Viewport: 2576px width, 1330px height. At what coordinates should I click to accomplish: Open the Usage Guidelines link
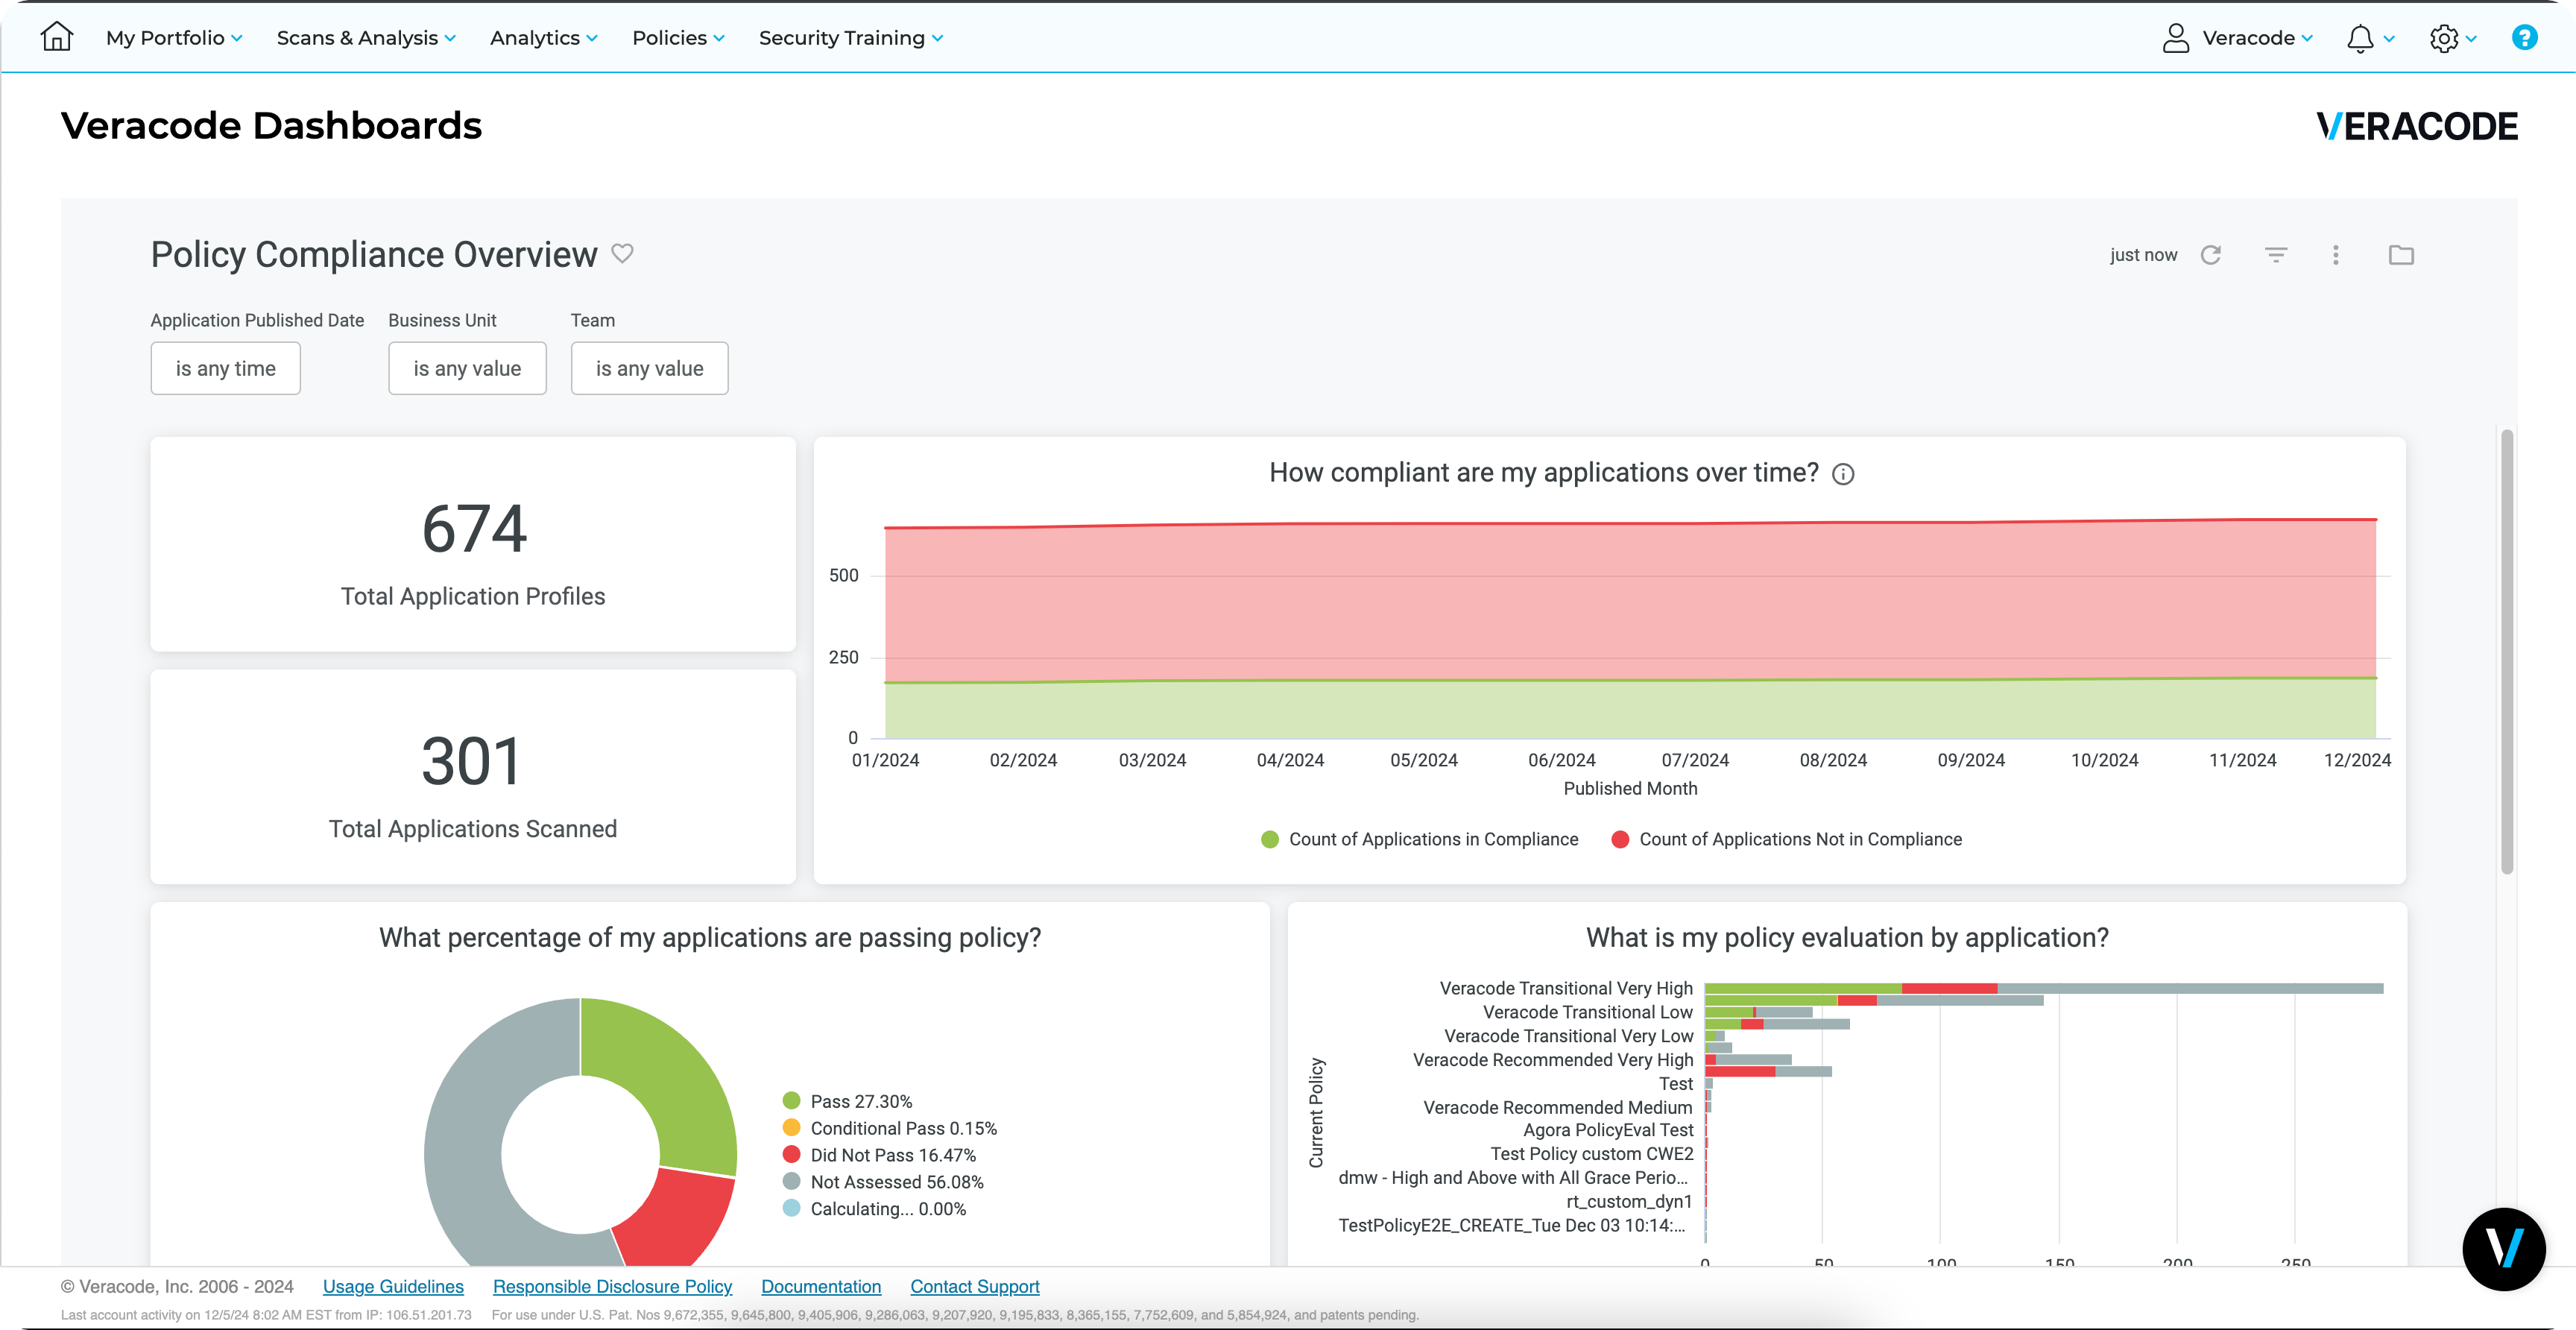point(393,1287)
